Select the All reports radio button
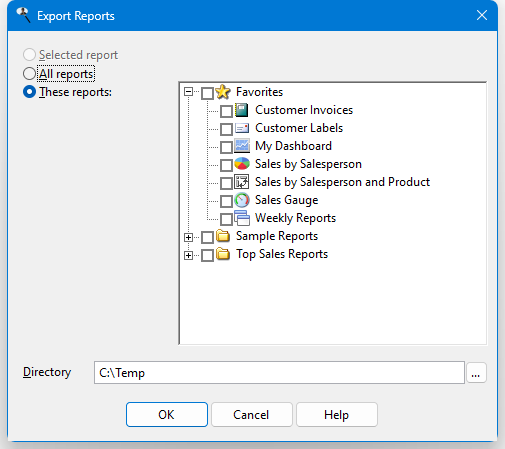The image size is (505, 449). tap(29, 74)
